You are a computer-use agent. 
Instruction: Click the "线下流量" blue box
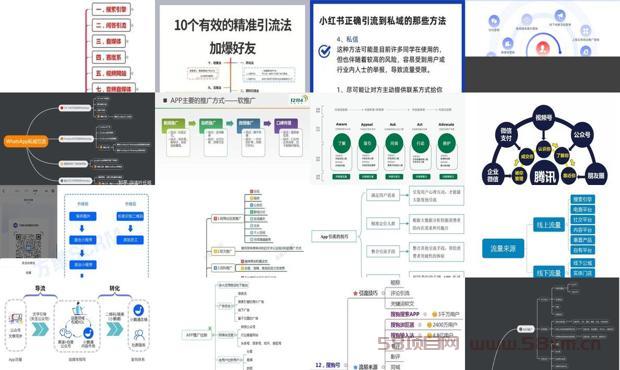point(549,273)
